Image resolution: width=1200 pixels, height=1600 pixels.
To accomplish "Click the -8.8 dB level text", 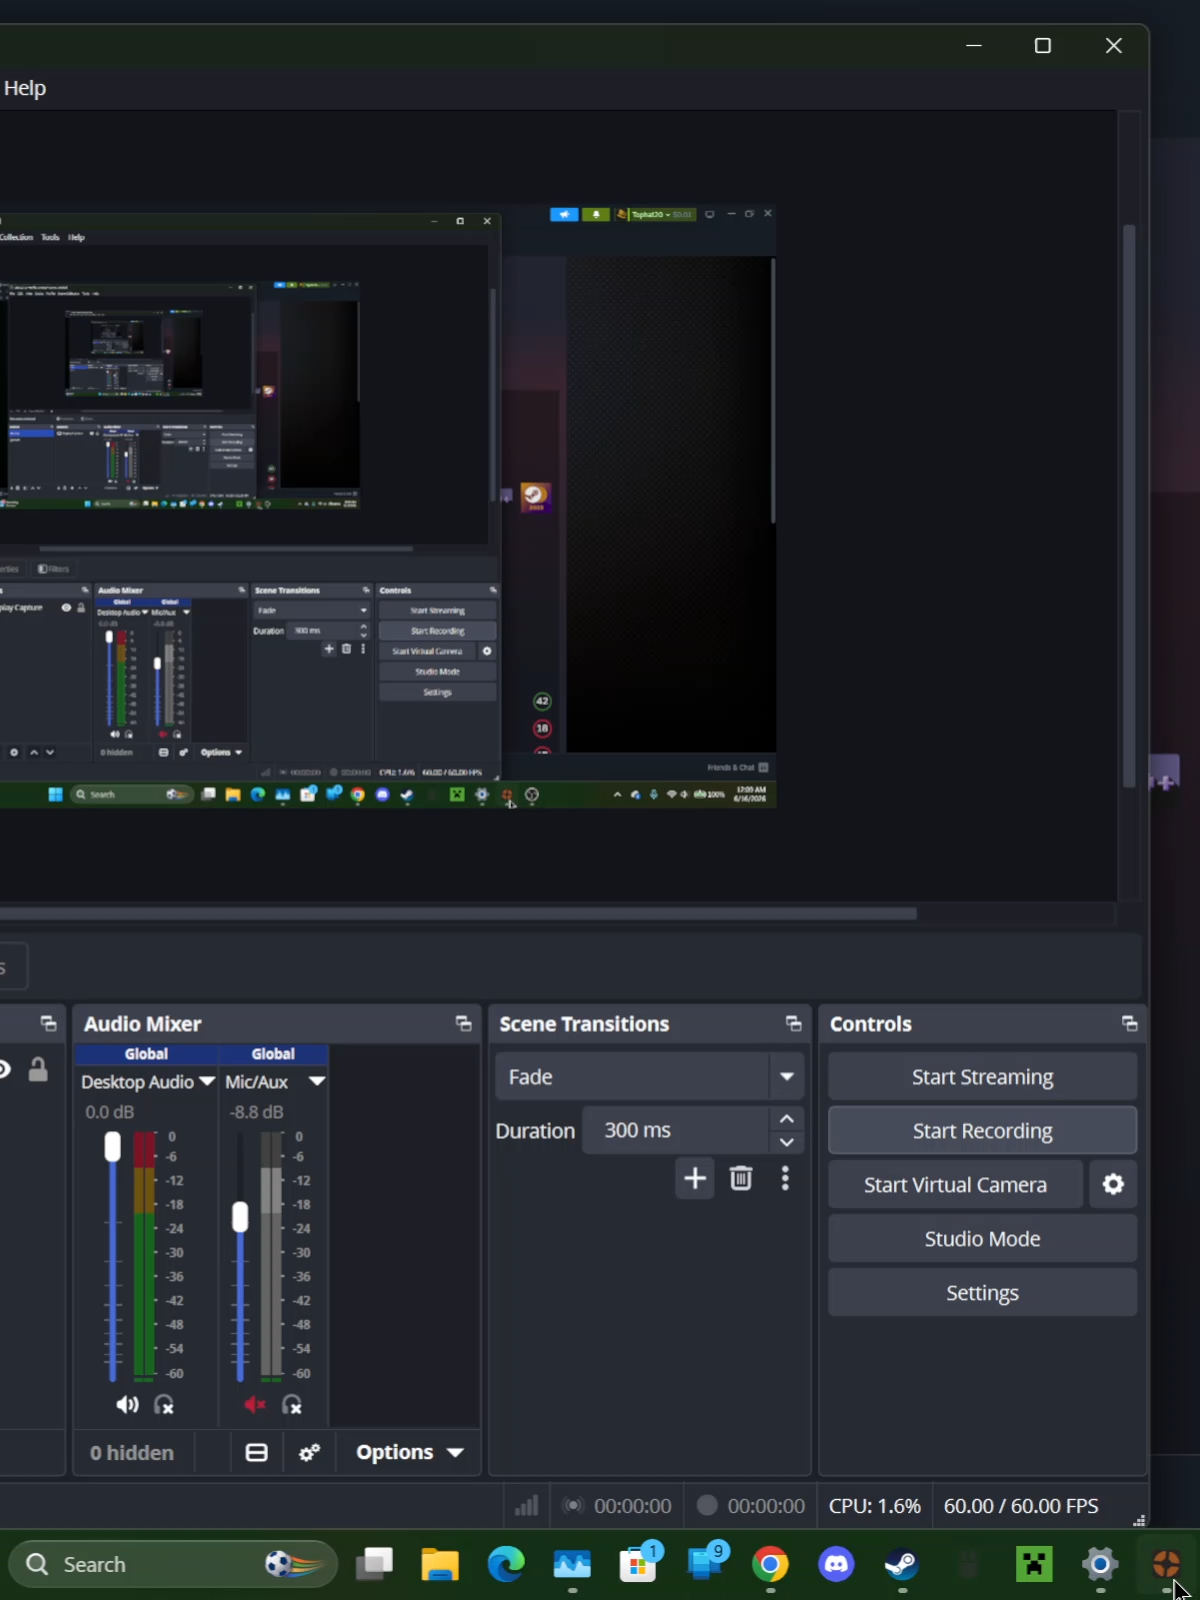I will click(256, 1112).
